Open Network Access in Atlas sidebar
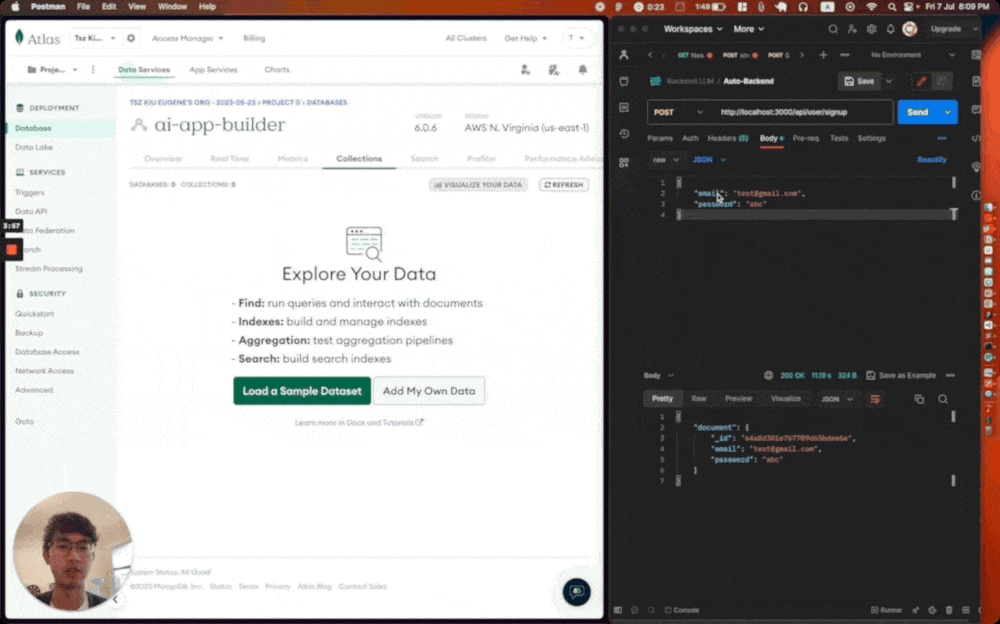Image resolution: width=1000 pixels, height=624 pixels. [45, 371]
